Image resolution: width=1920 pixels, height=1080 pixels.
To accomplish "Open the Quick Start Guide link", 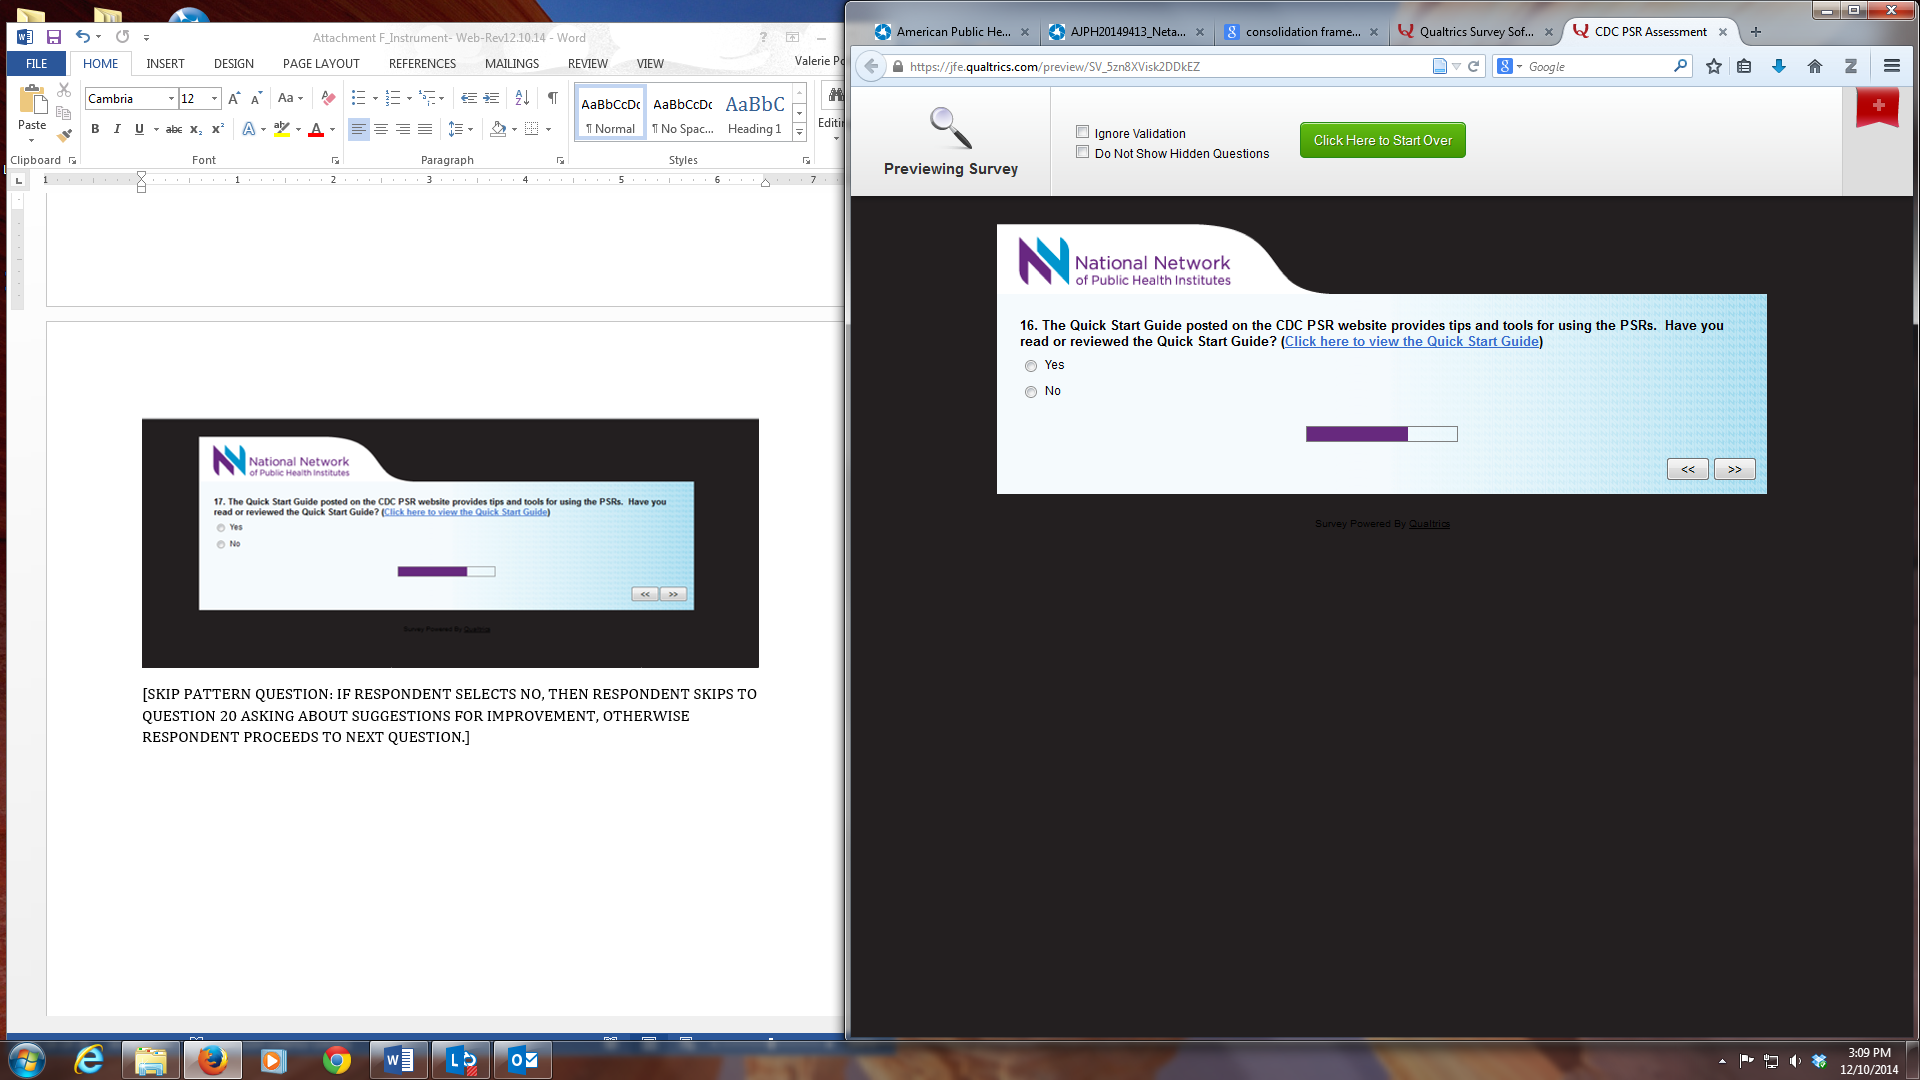I will (1411, 342).
